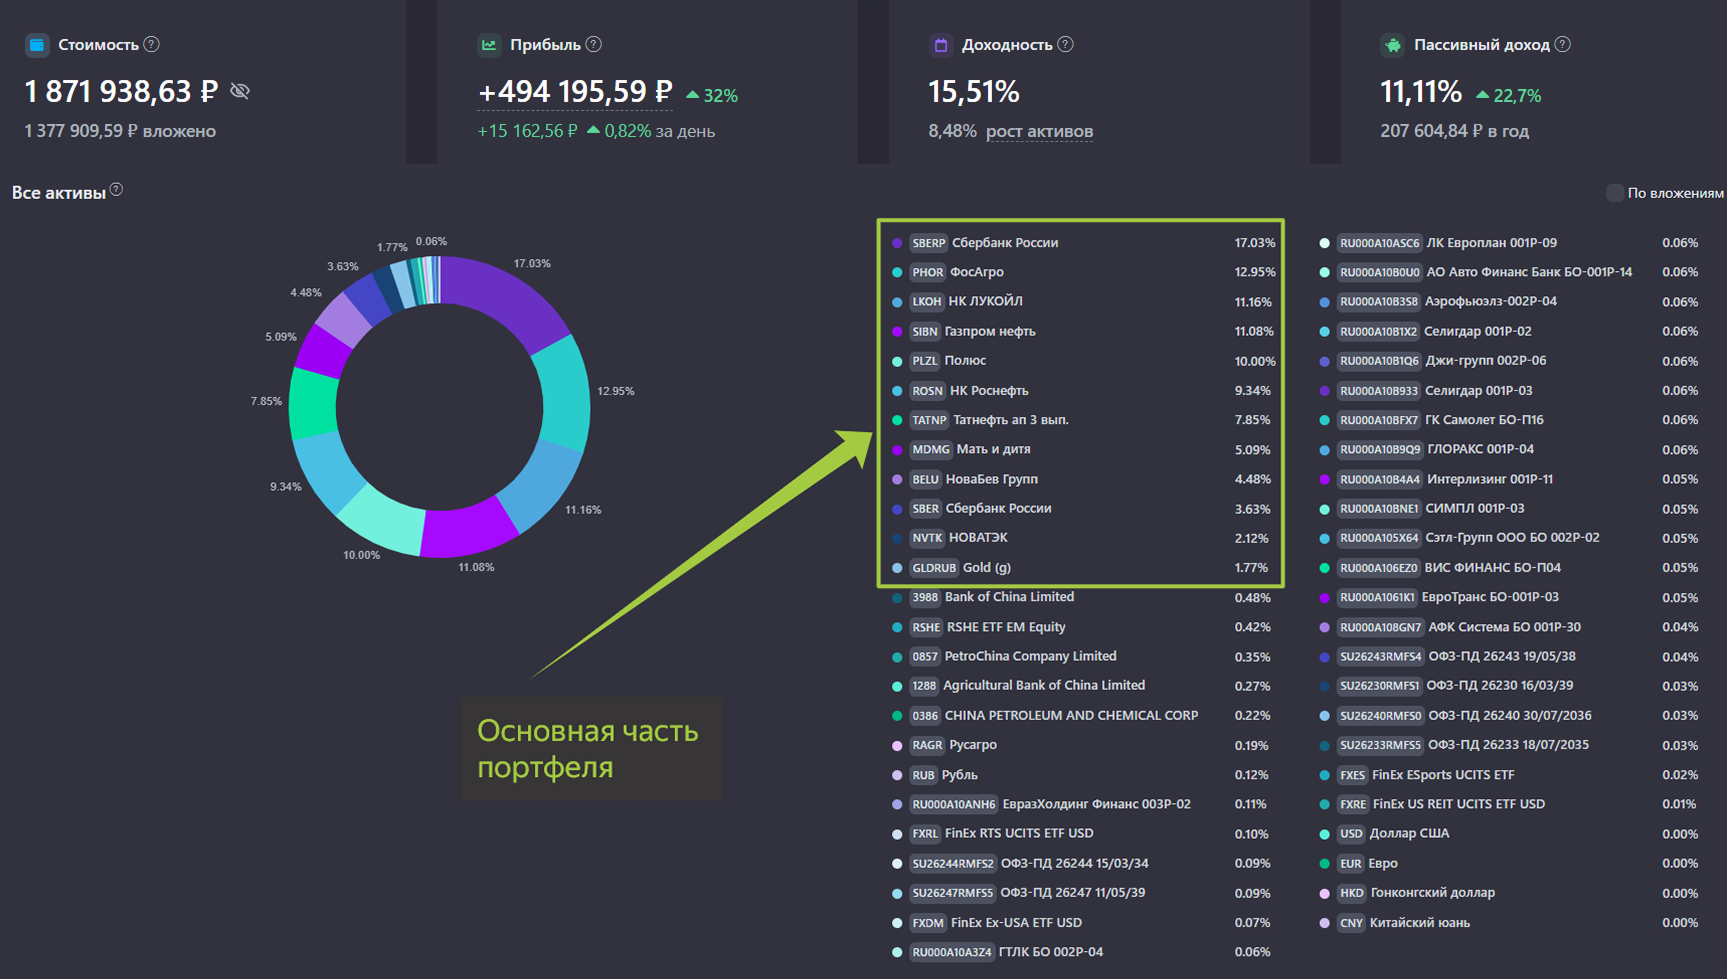Select Полюс asset row name
This screenshot has width=1727, height=979.
pos(965,360)
